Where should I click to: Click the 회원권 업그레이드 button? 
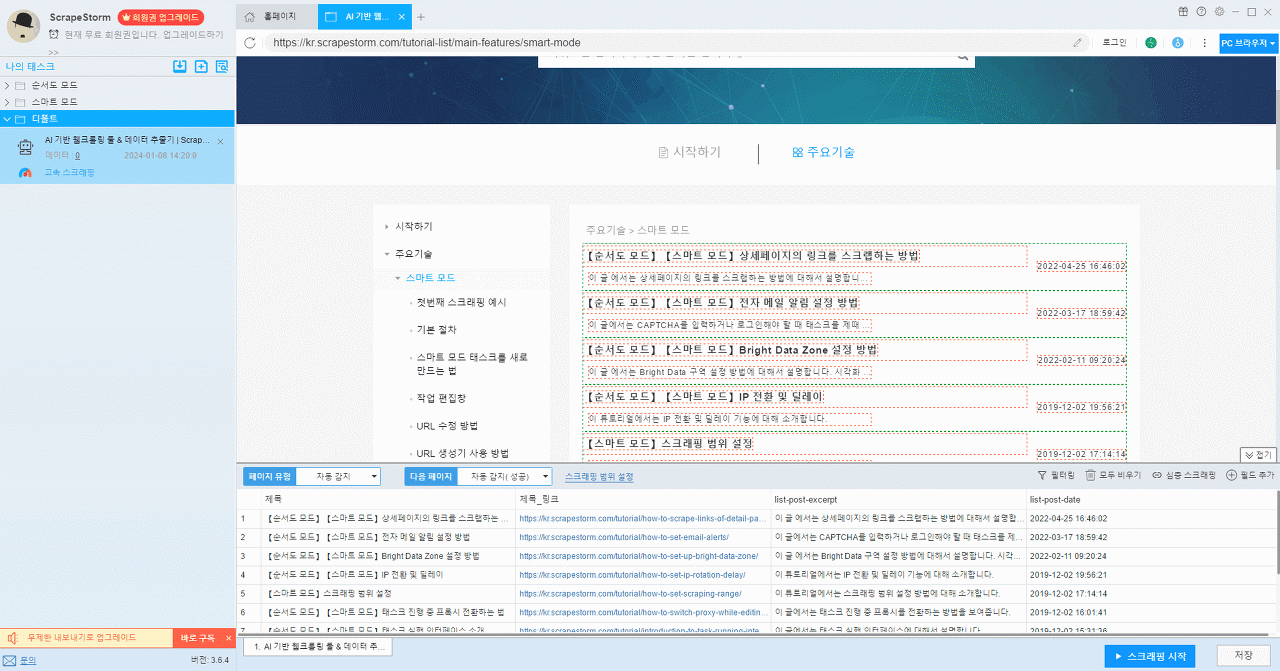[x=160, y=17]
